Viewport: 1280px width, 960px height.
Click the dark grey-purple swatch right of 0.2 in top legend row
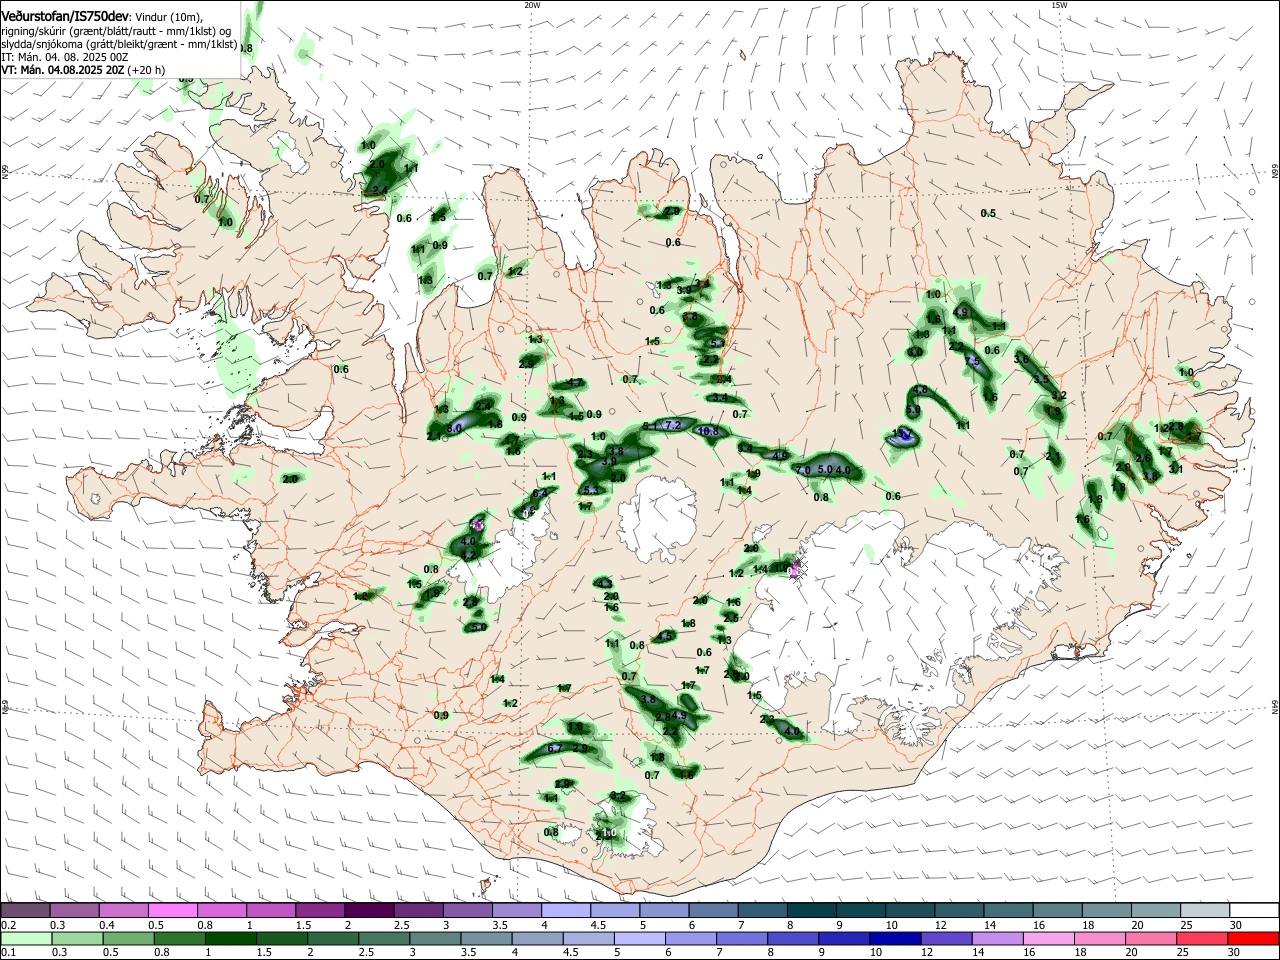pyautogui.click(x=25, y=910)
